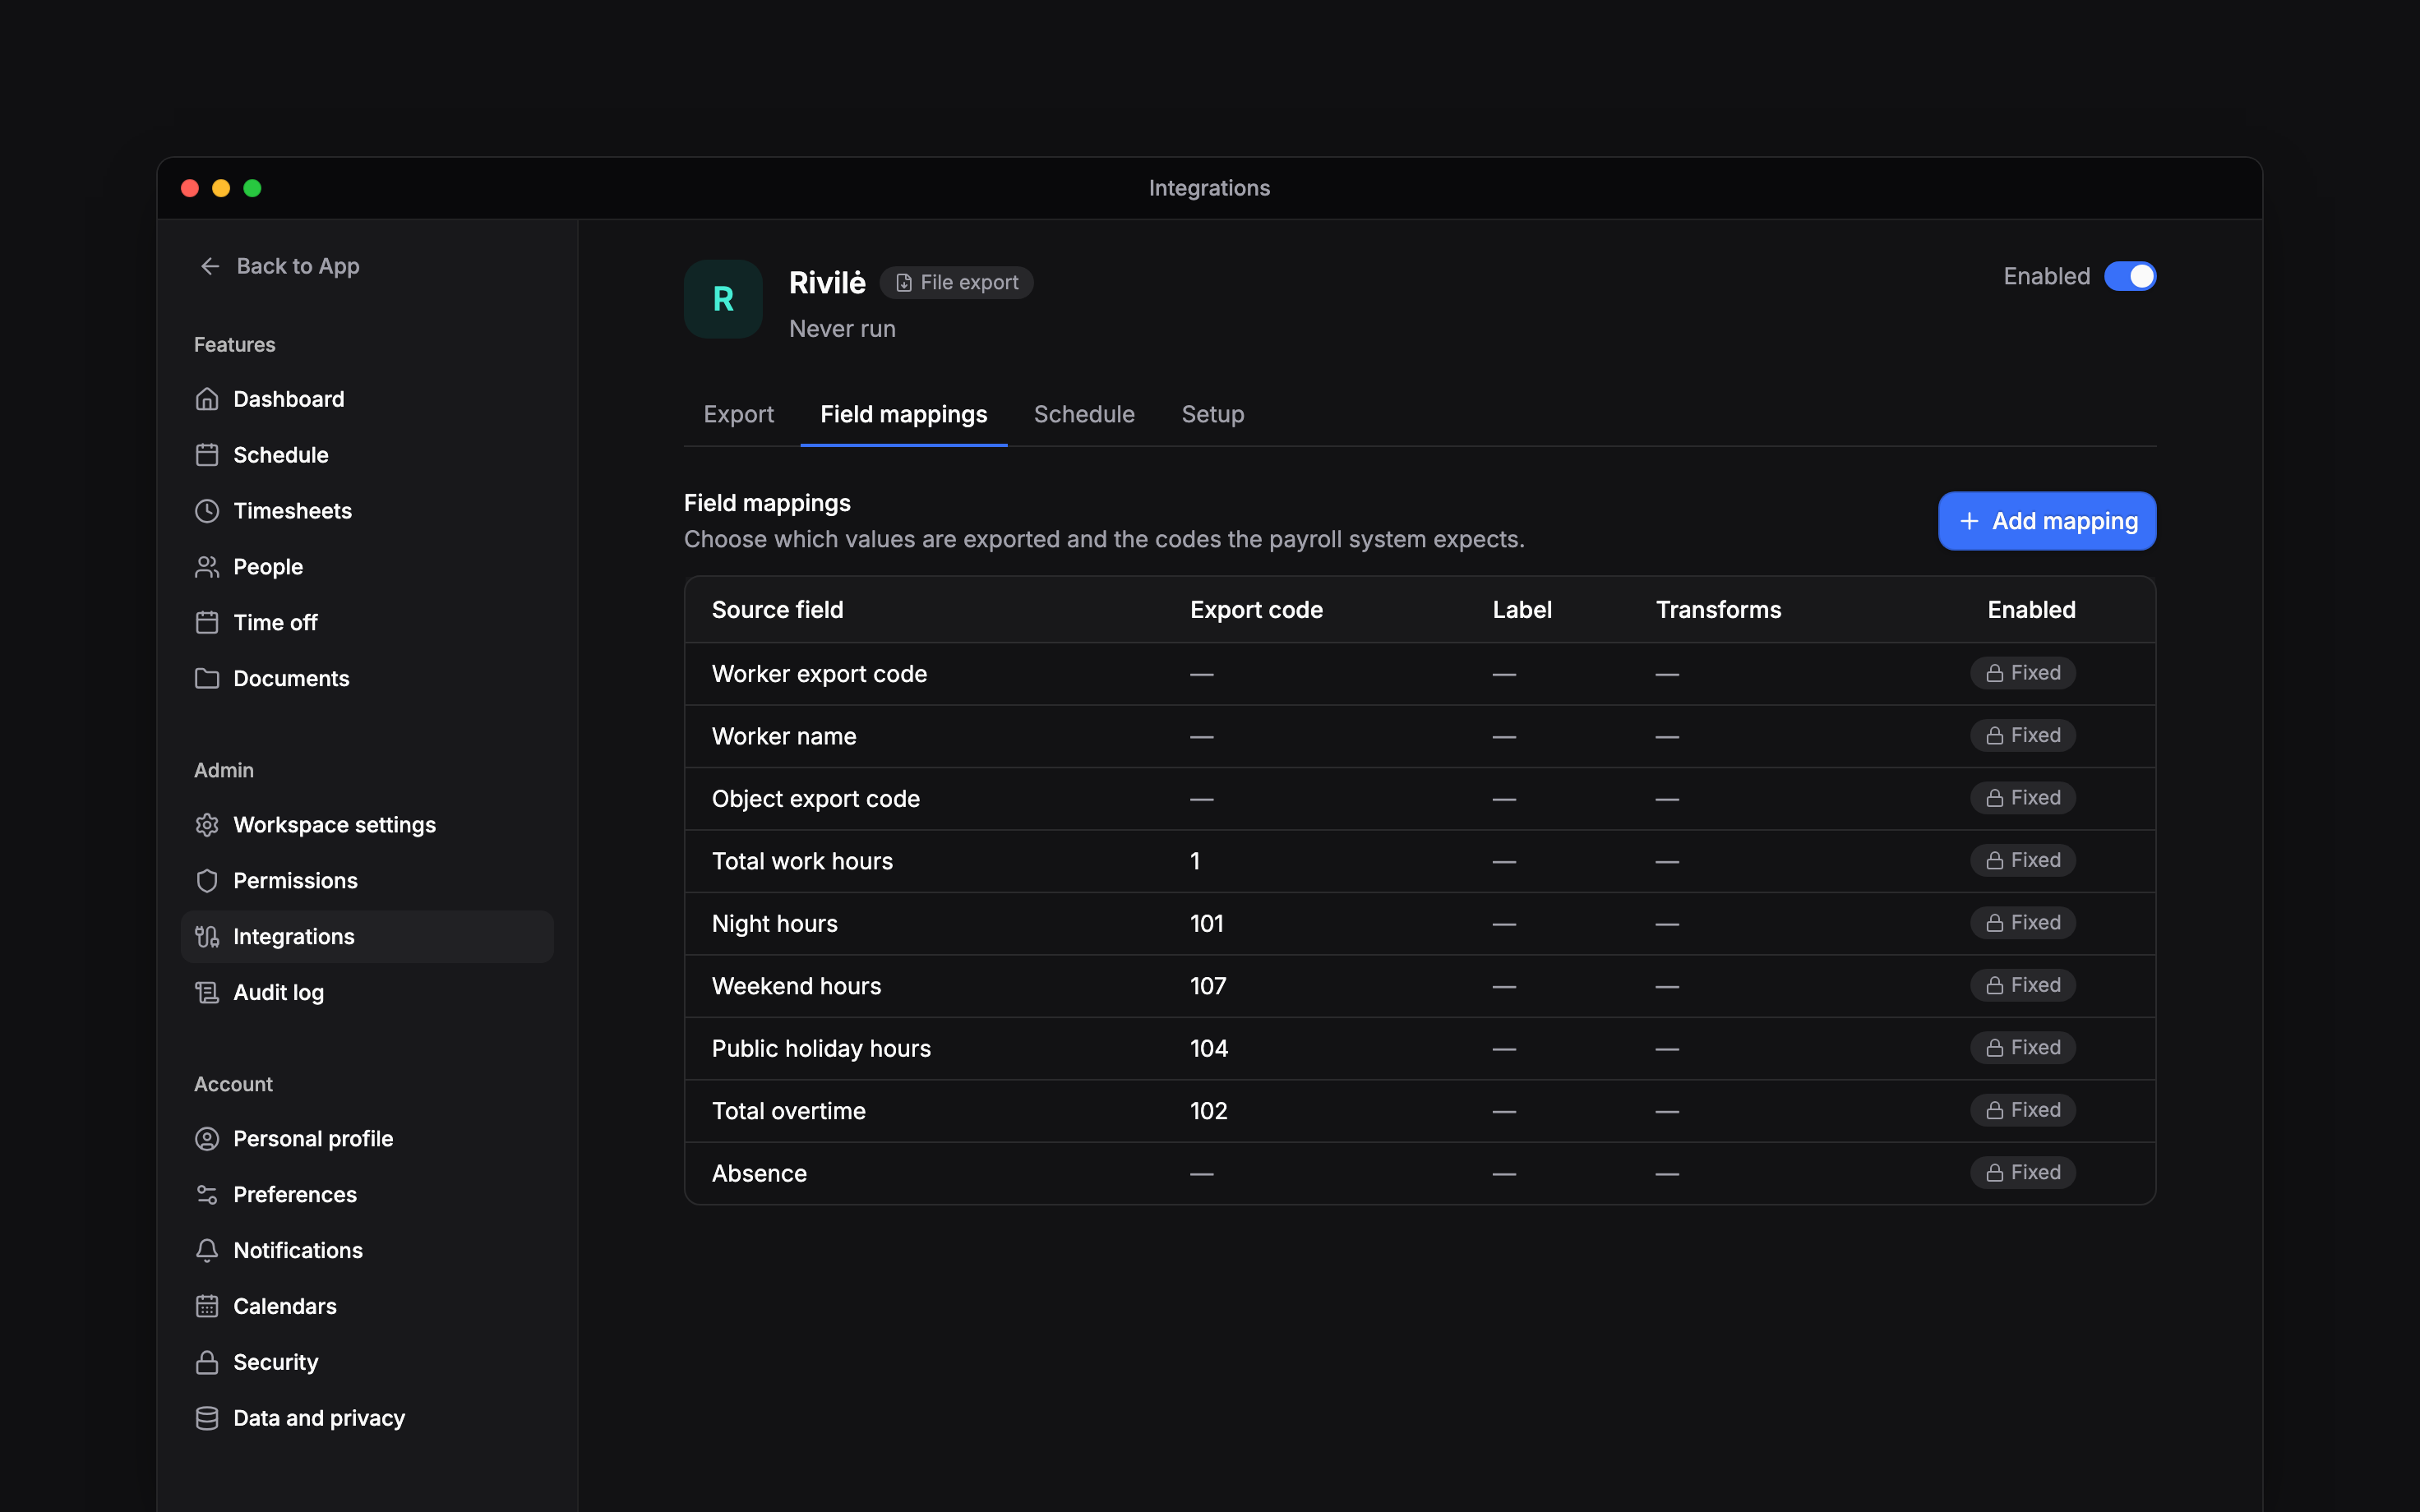2420x1512 pixels.
Task: Click the Label column header
Action: point(1522,610)
